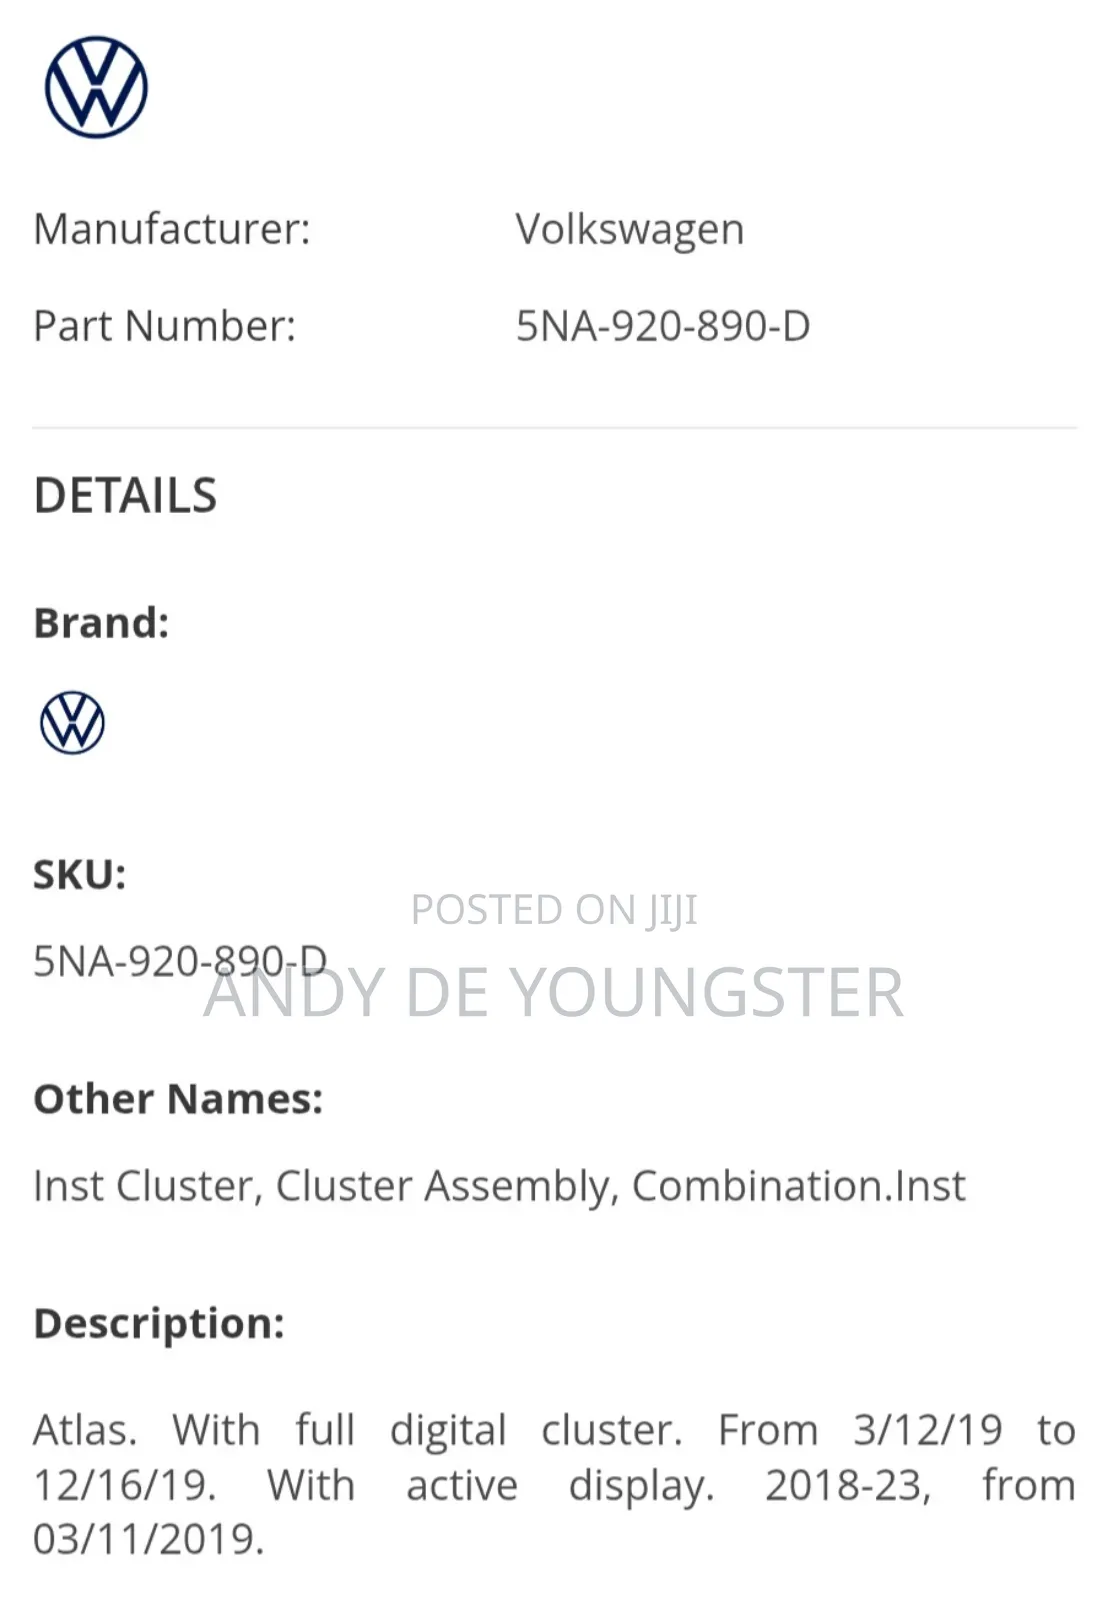Click the Description: heading
The image size is (1109, 1600).
(159, 1323)
